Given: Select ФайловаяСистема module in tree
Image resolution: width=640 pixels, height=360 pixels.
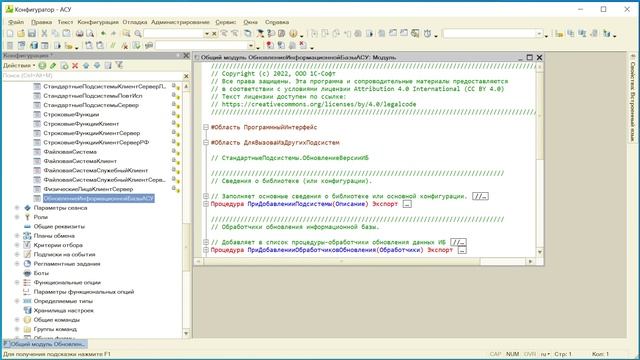Looking at the screenshot, I should click(x=70, y=152).
